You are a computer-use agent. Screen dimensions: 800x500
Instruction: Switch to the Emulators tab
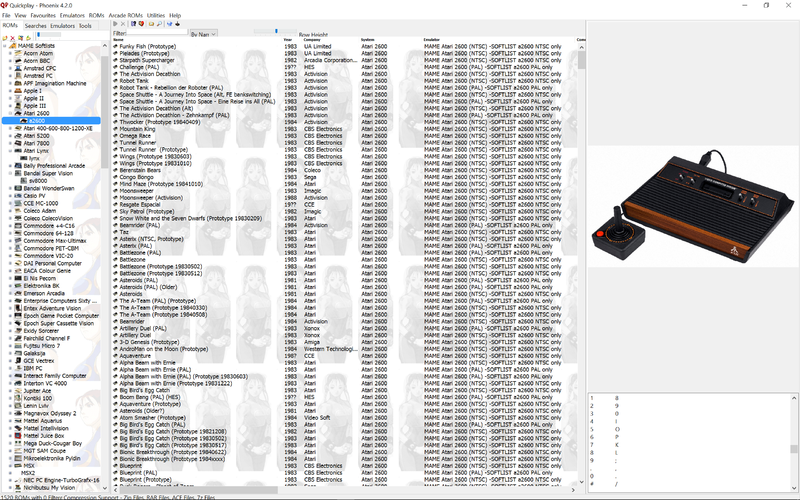62,26
